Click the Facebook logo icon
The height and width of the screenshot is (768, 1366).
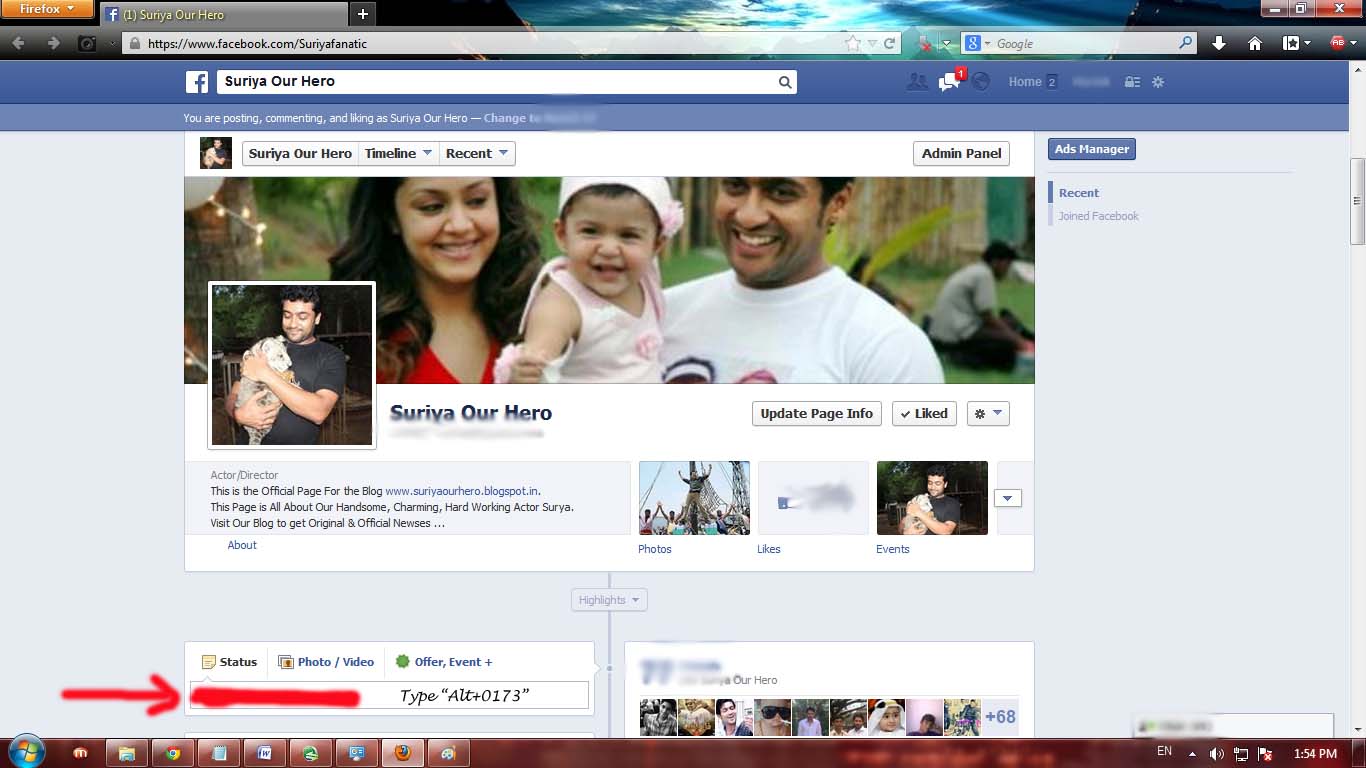pos(197,82)
